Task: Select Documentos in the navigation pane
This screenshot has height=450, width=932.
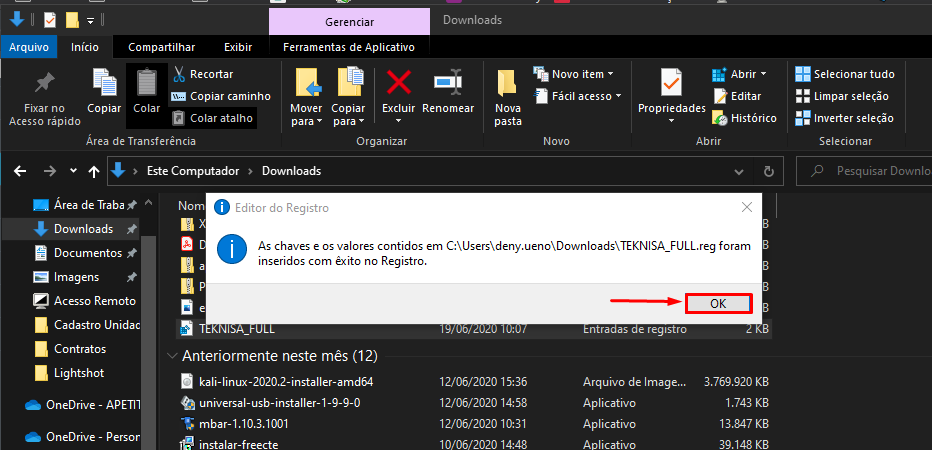Action: pos(87,253)
